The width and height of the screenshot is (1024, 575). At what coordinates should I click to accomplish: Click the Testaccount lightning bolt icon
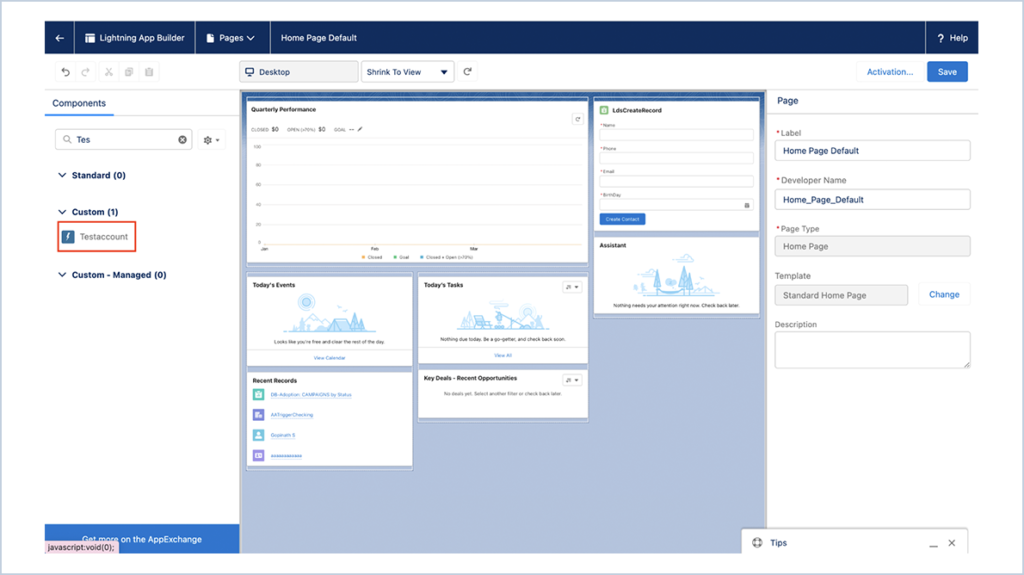[x=68, y=237]
